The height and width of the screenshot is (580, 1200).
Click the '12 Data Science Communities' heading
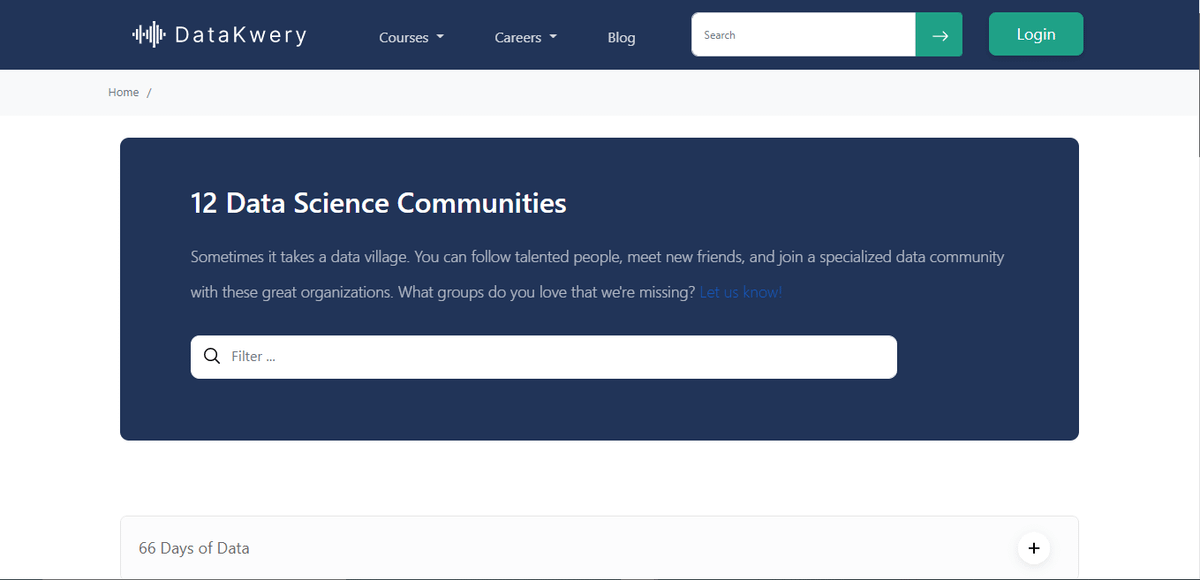378,203
